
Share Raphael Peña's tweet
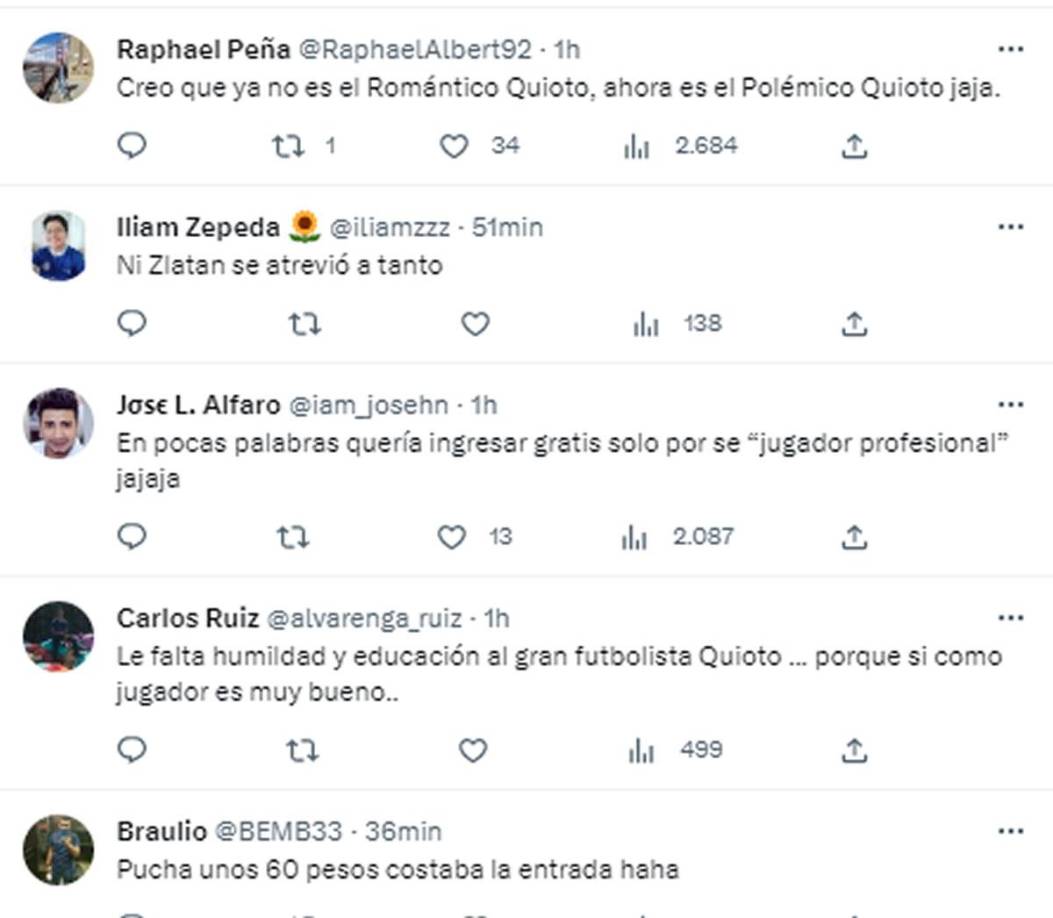coord(853,146)
